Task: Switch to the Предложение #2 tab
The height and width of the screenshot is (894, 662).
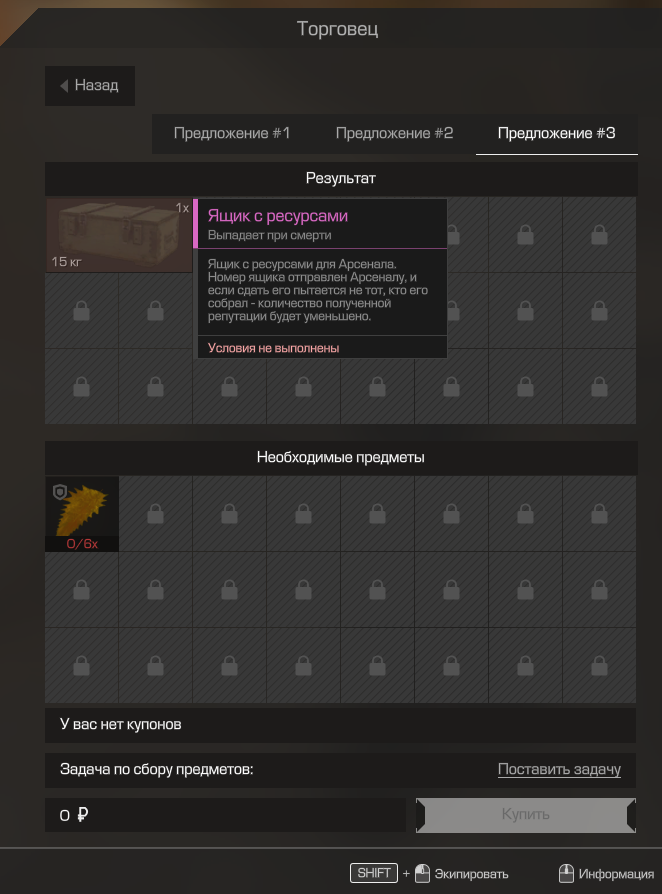Action: coord(394,133)
